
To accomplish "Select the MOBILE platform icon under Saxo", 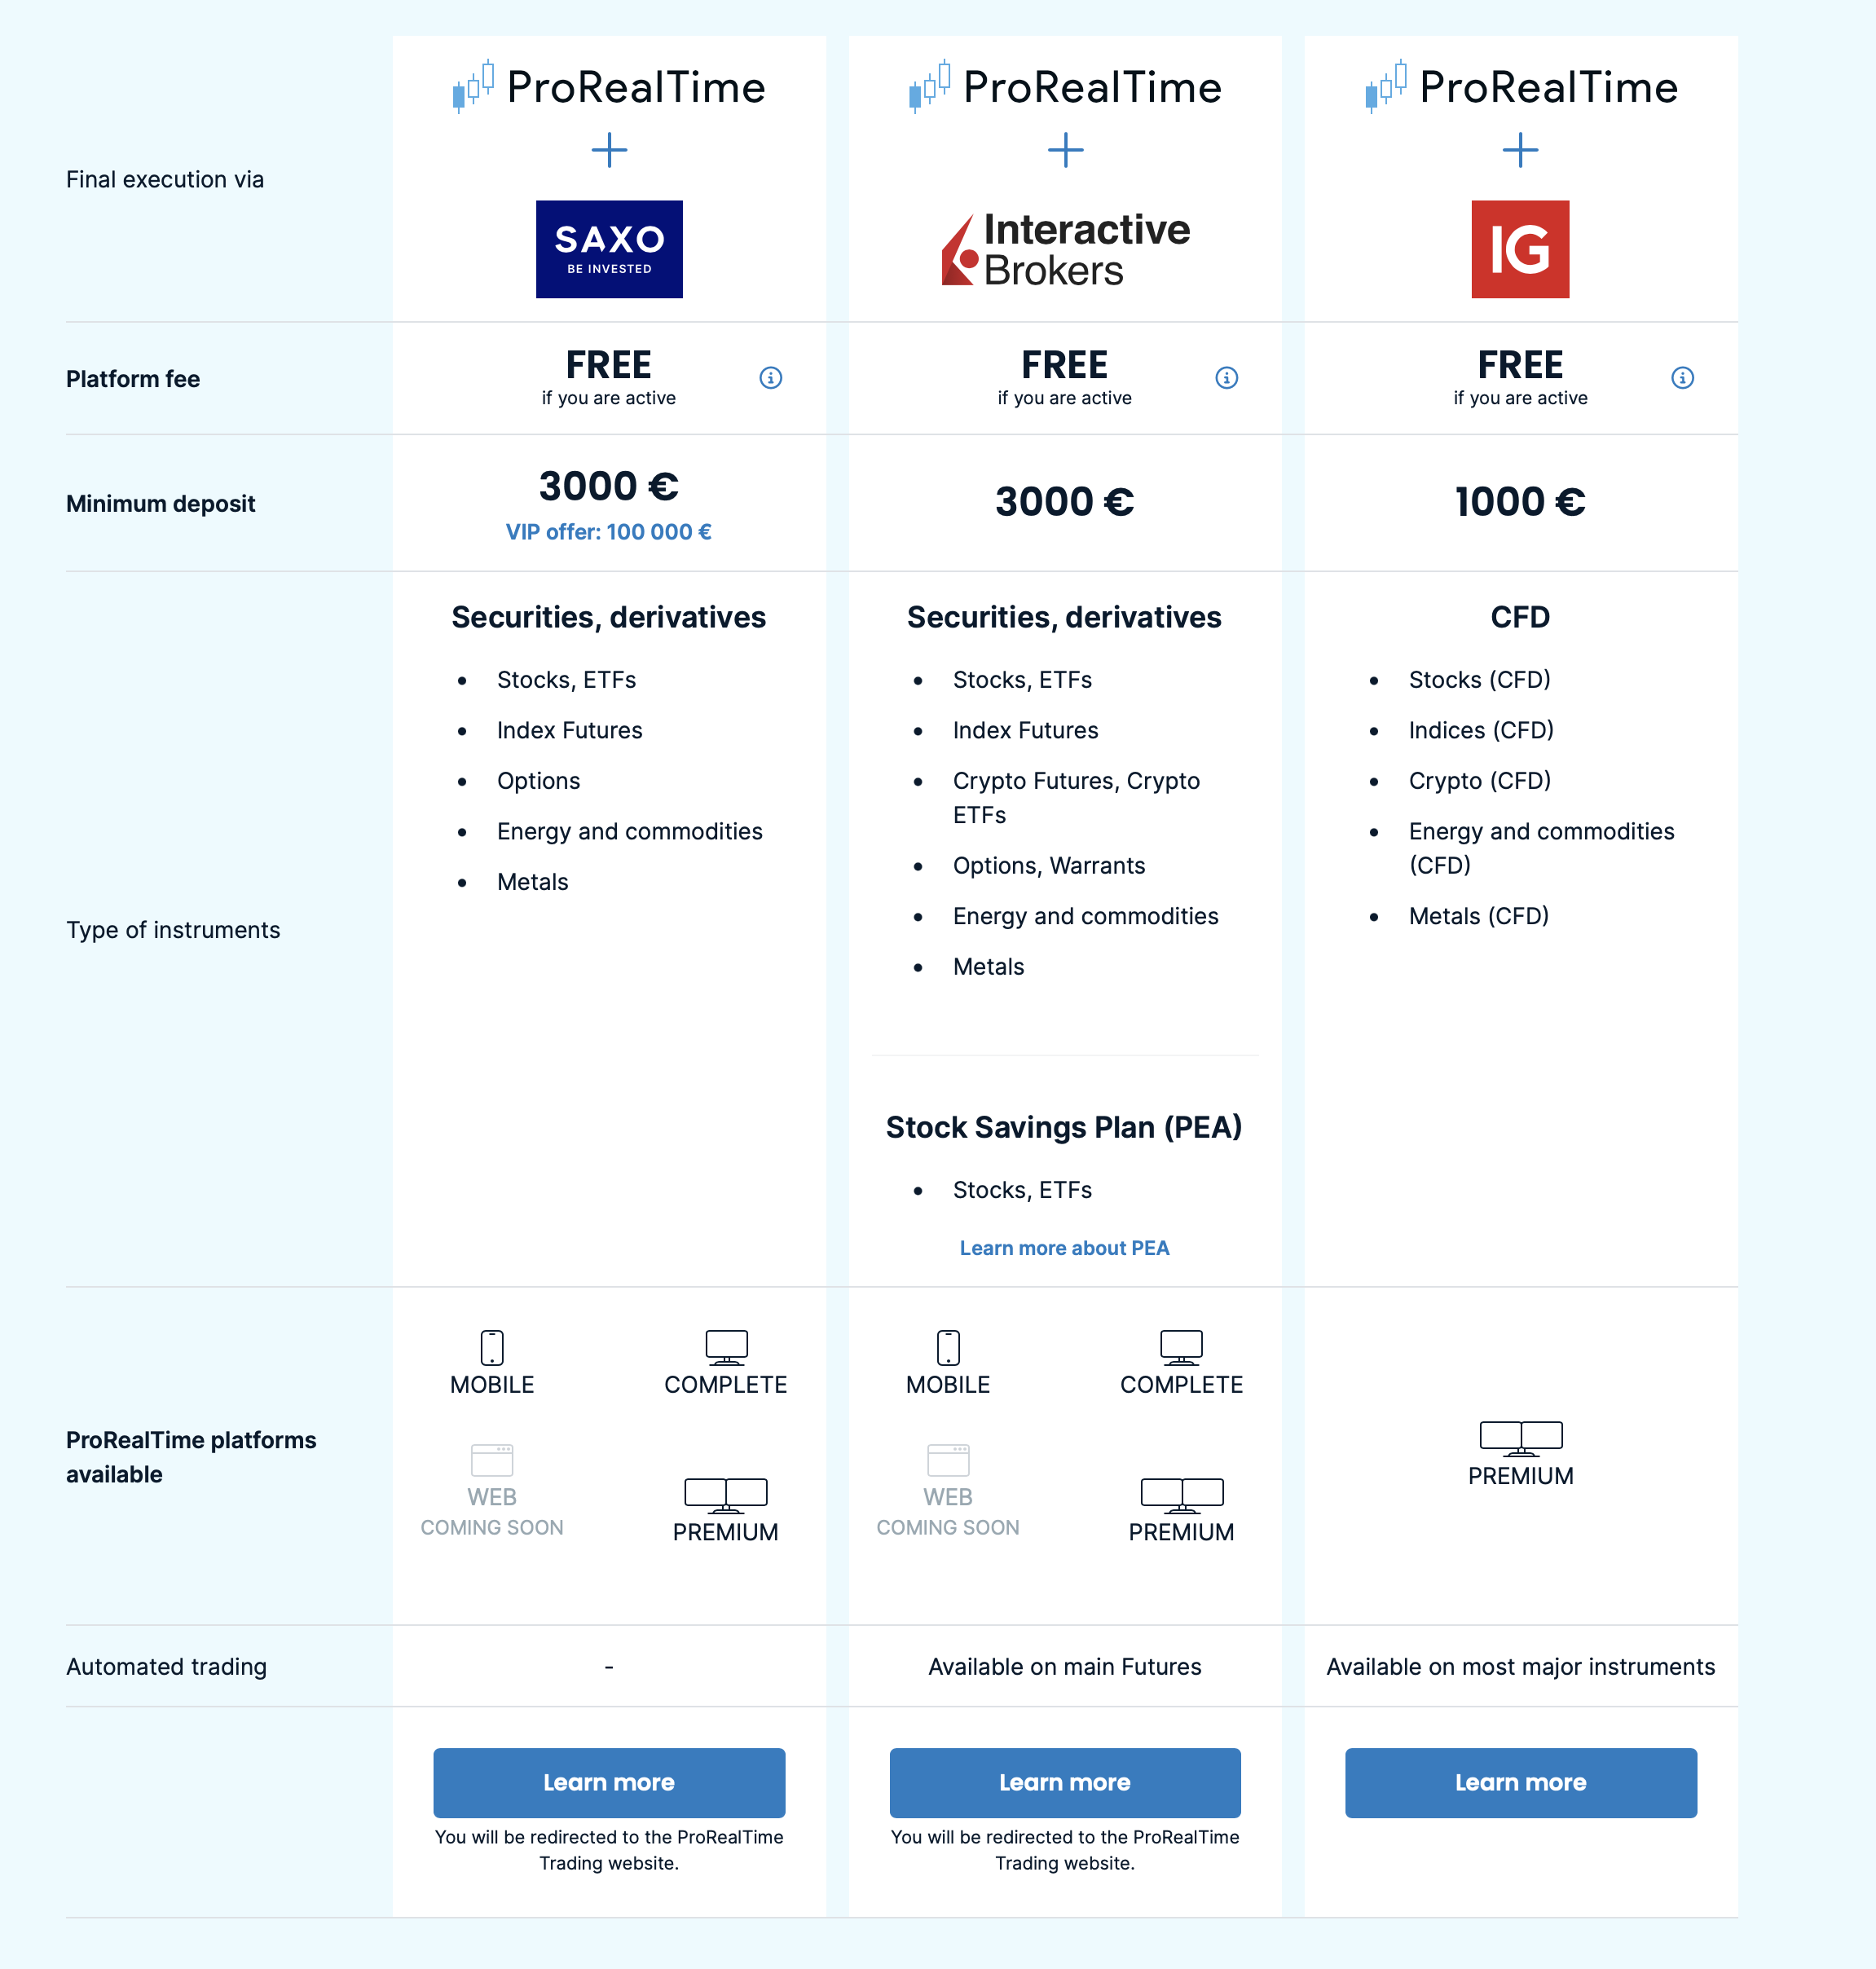I will pyautogui.click(x=491, y=1348).
